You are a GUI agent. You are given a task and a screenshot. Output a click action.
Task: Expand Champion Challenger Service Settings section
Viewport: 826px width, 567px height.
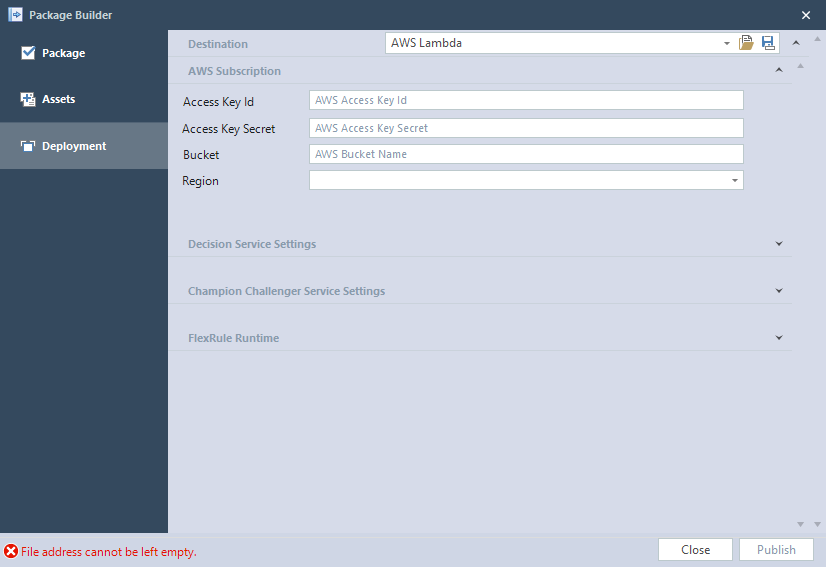[779, 290]
